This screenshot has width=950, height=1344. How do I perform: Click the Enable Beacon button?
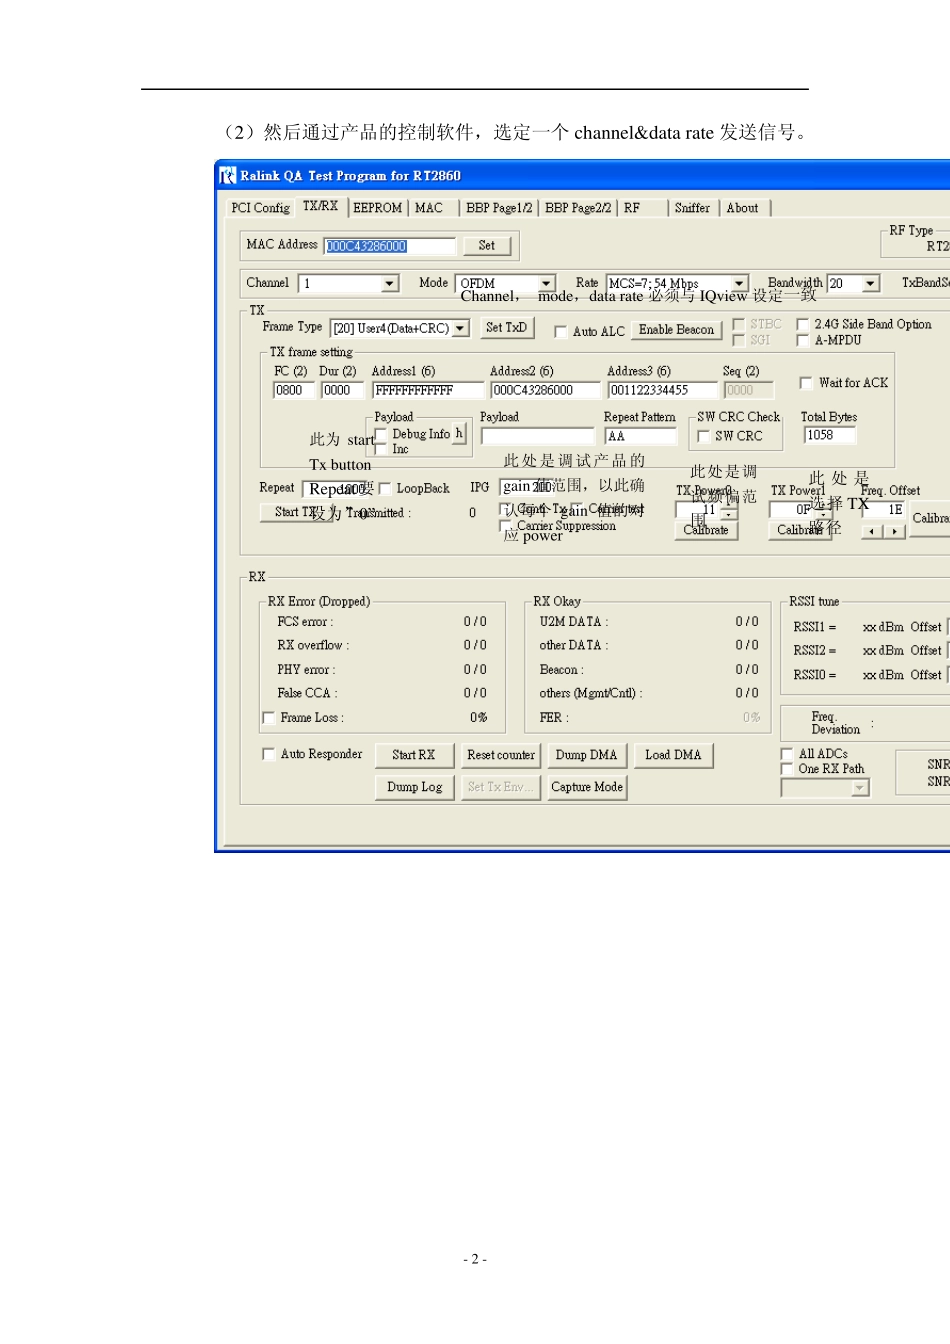click(676, 330)
